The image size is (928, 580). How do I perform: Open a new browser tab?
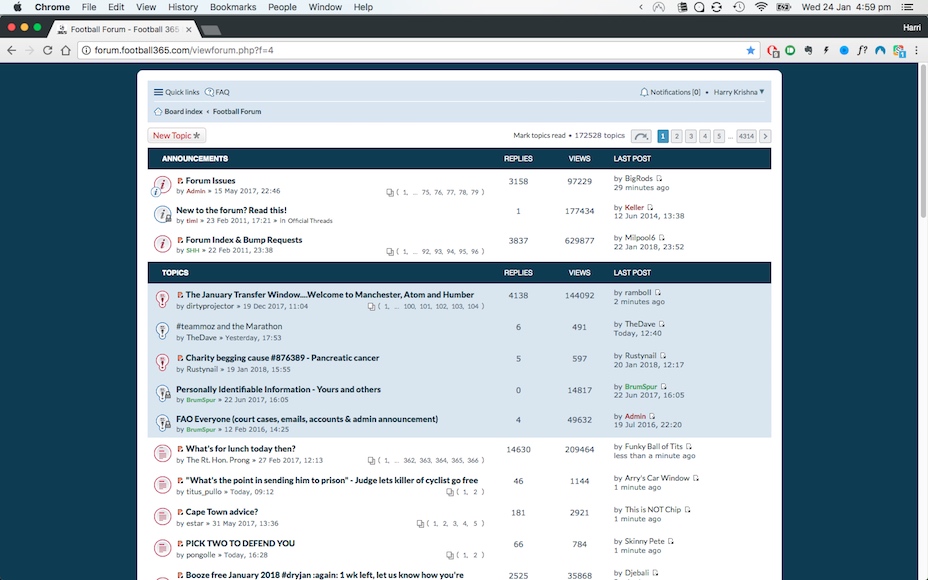point(211,30)
